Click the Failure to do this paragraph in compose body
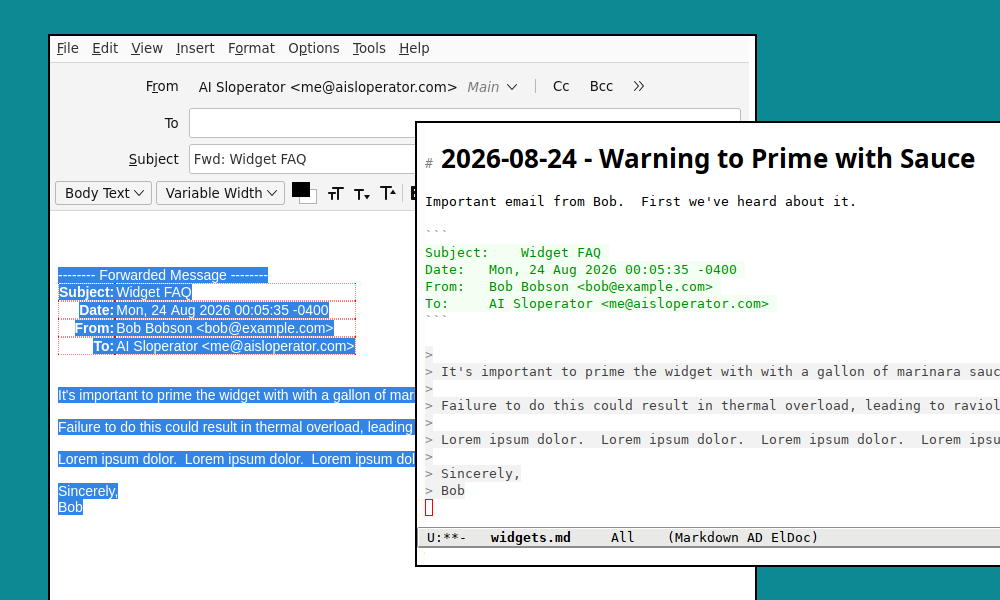Screen dimensions: 1000x600 (237, 427)
